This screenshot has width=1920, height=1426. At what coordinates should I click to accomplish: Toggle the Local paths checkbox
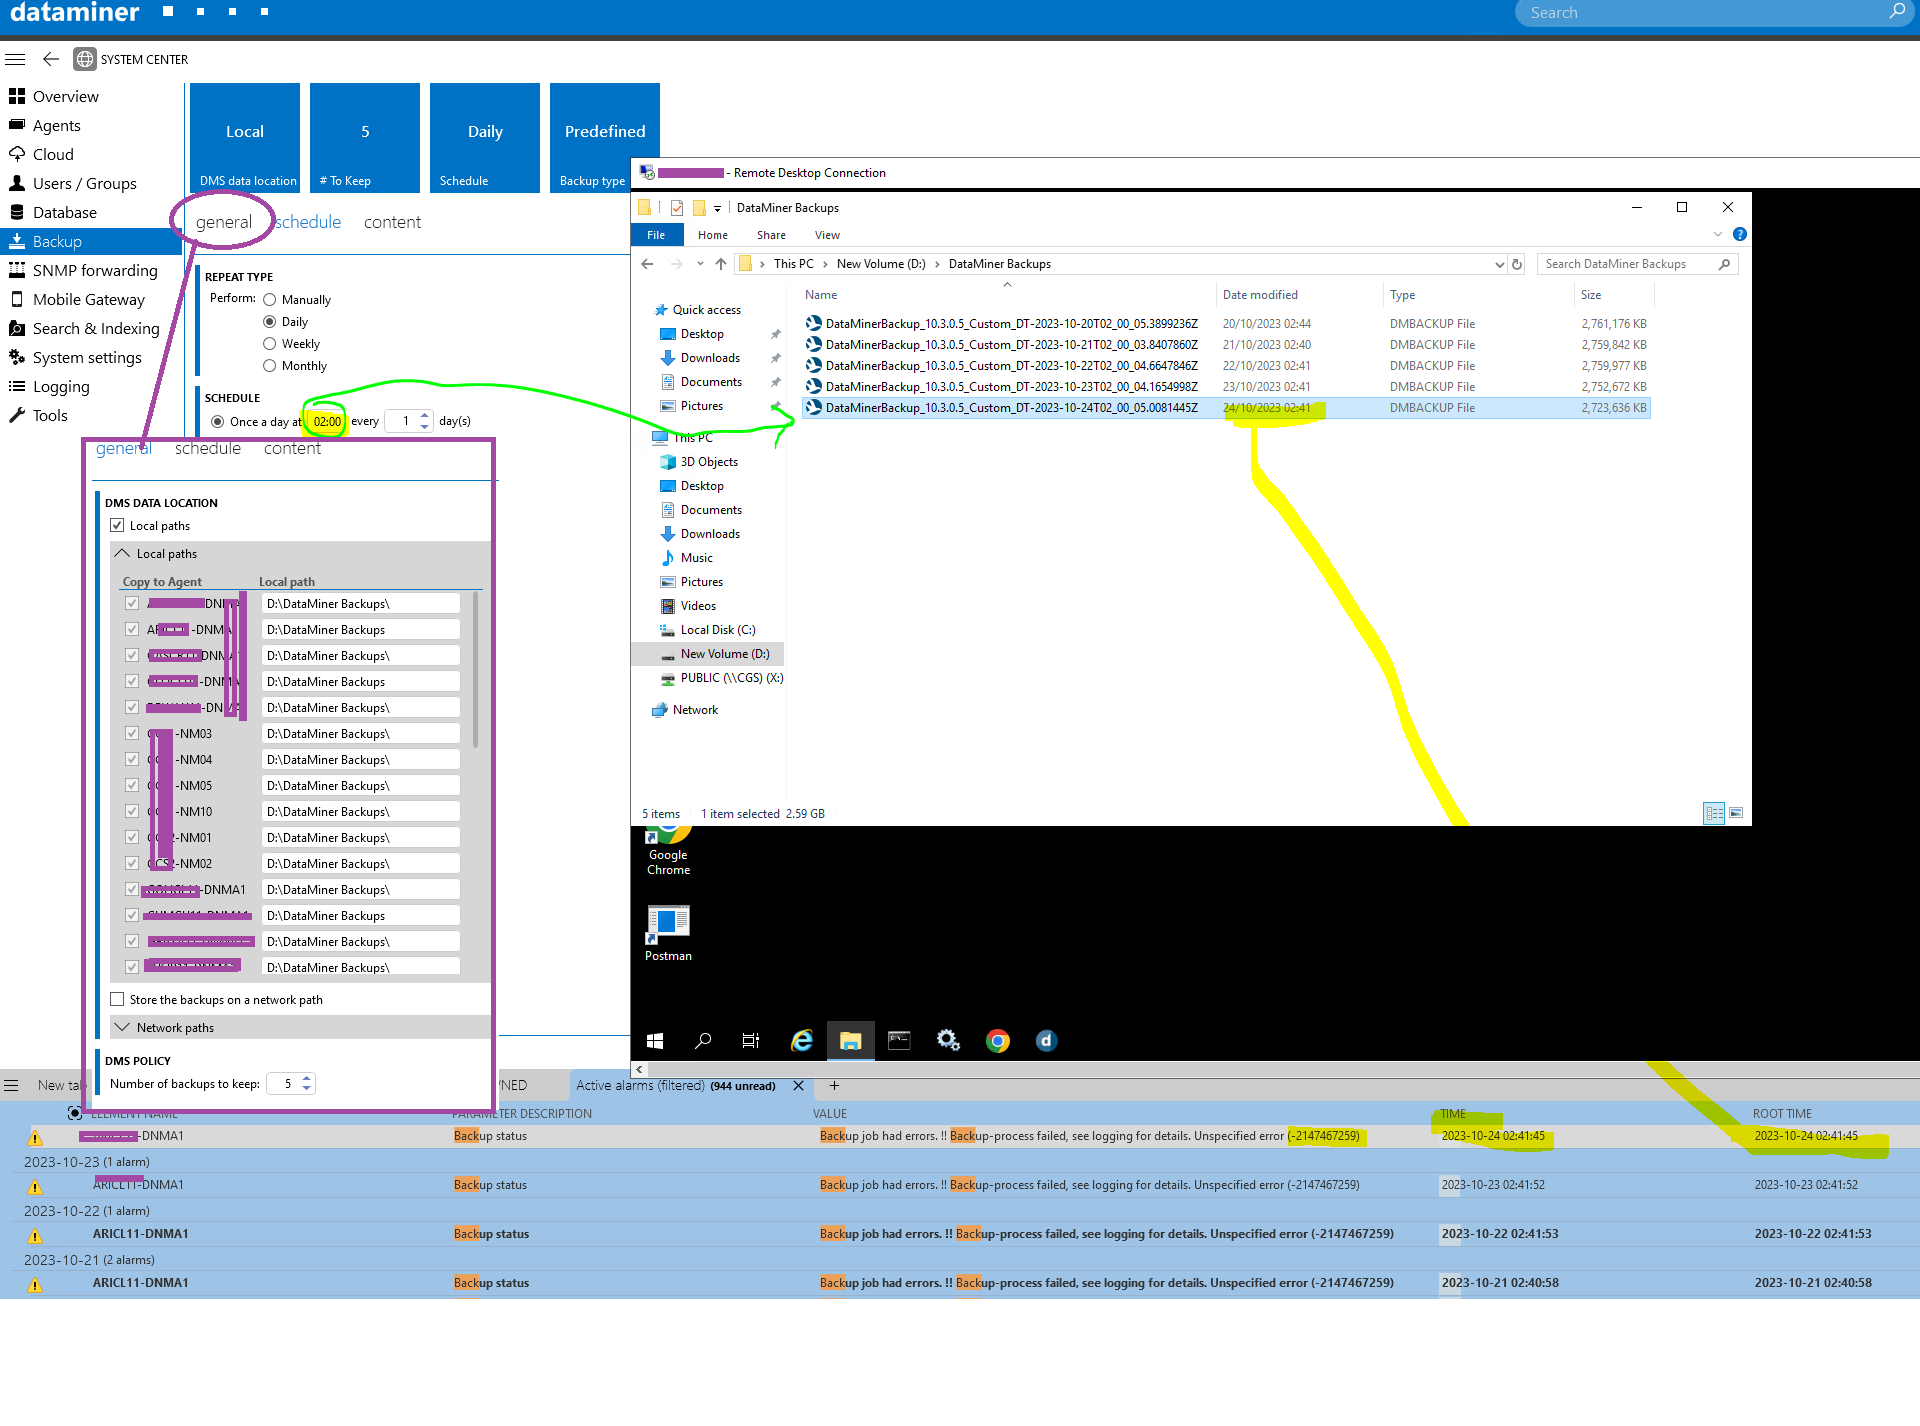[x=117, y=526]
